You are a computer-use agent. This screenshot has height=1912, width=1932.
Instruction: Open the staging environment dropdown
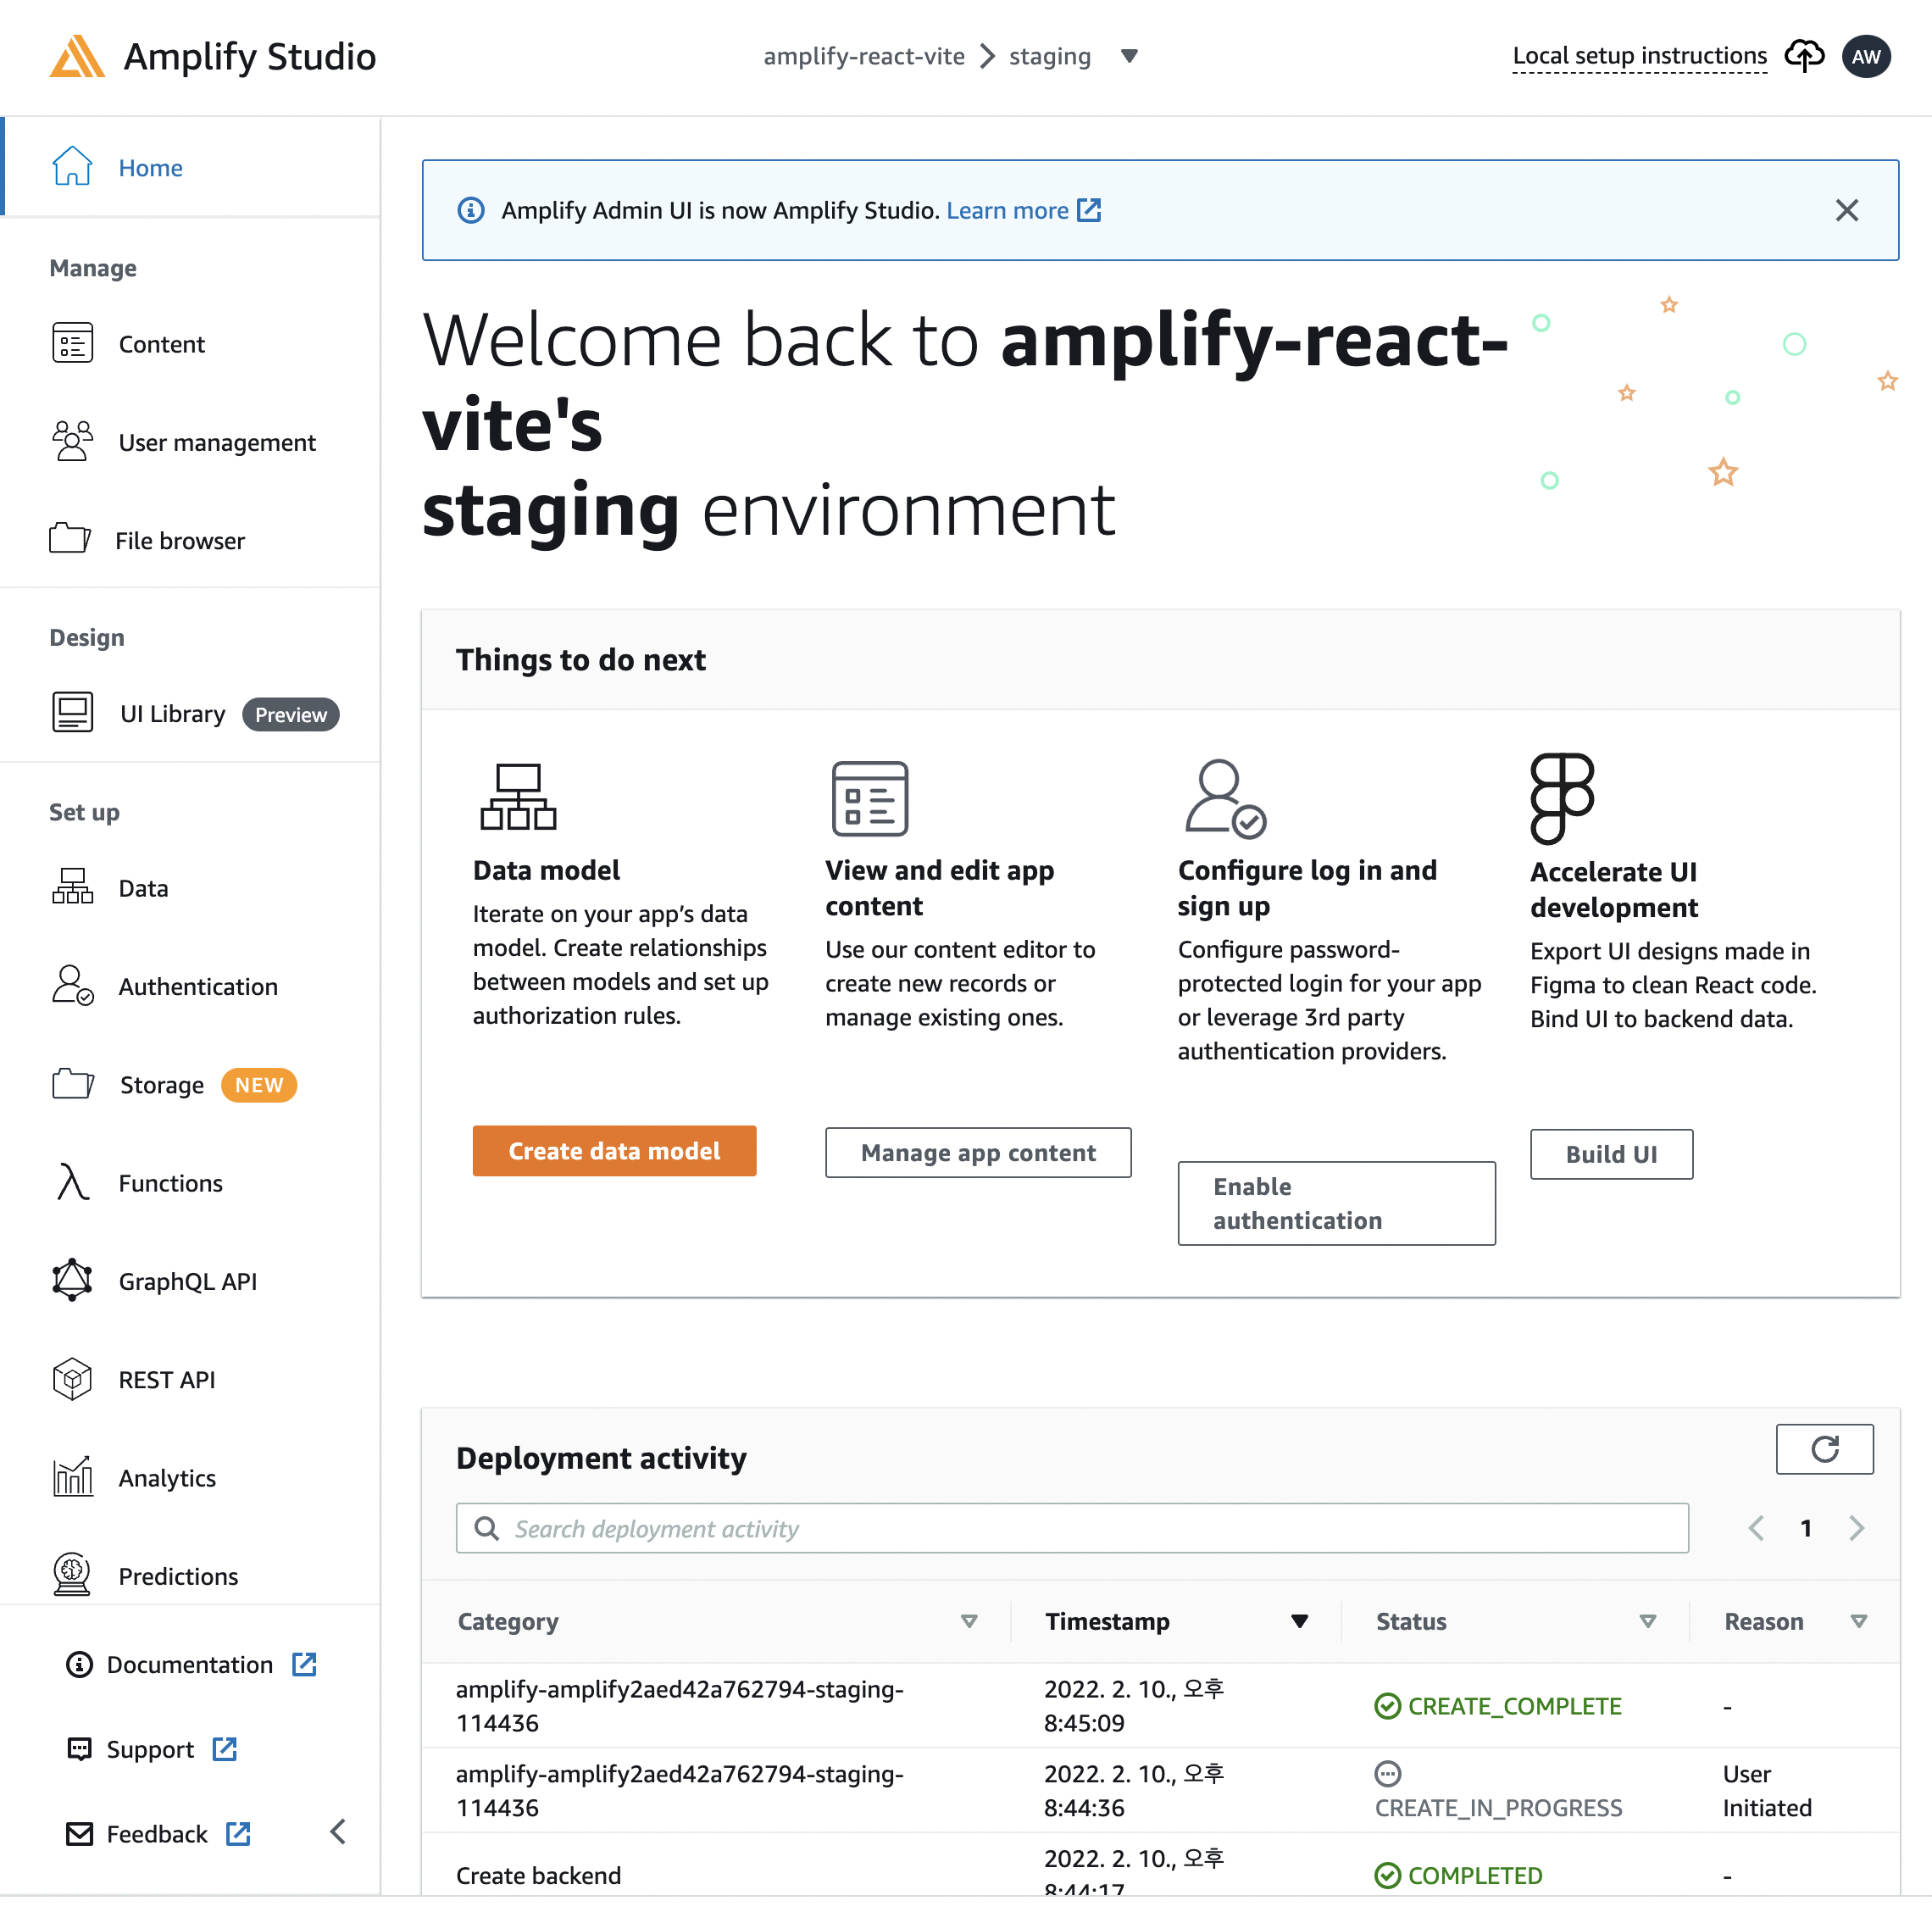(x=1129, y=56)
